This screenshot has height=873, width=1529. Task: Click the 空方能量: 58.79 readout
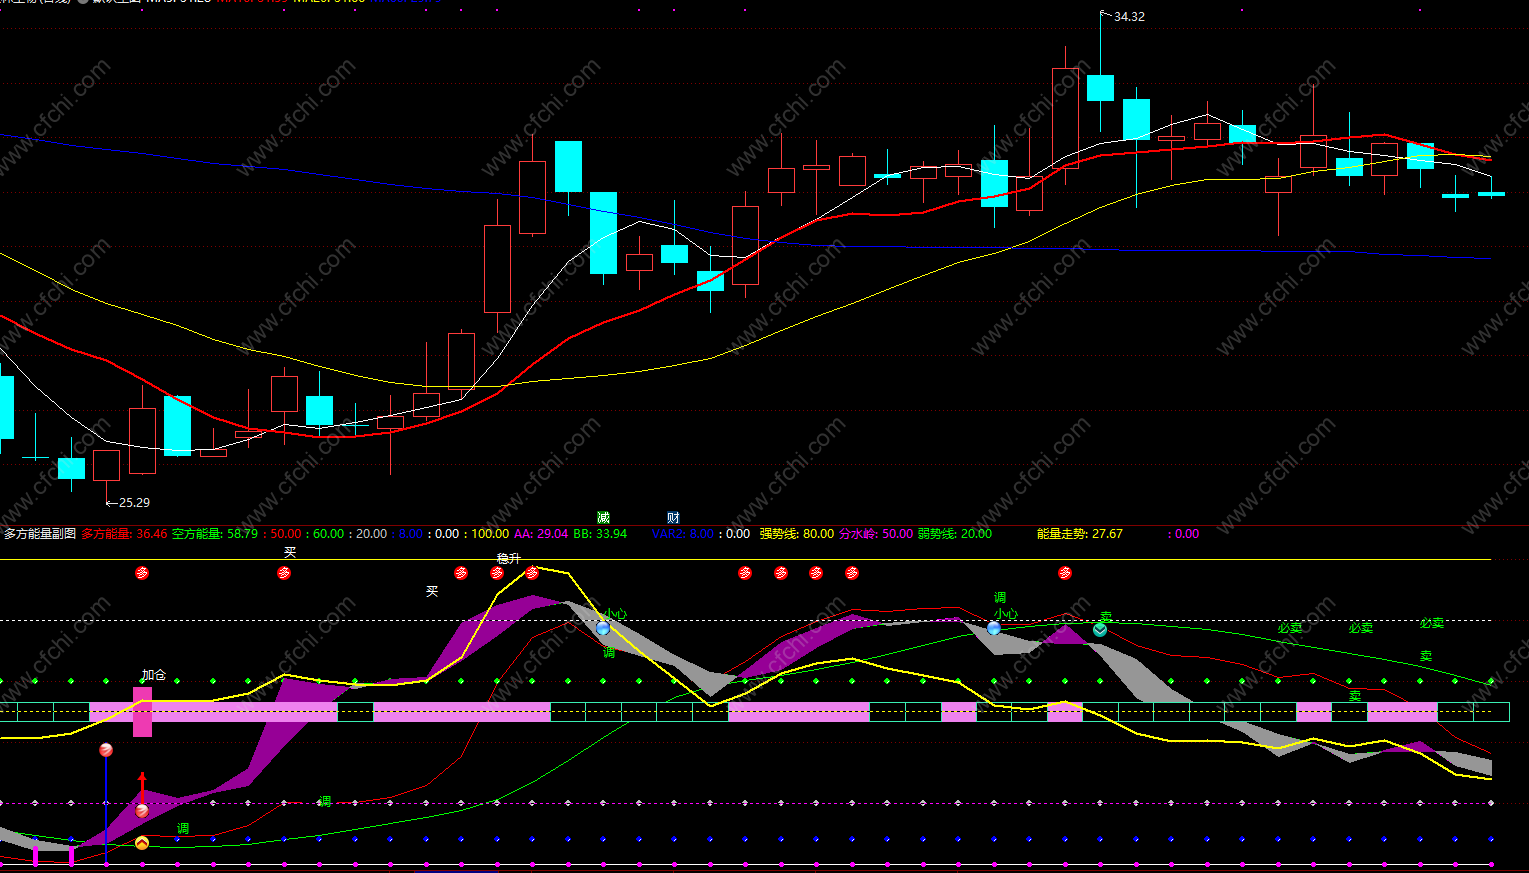click(215, 534)
